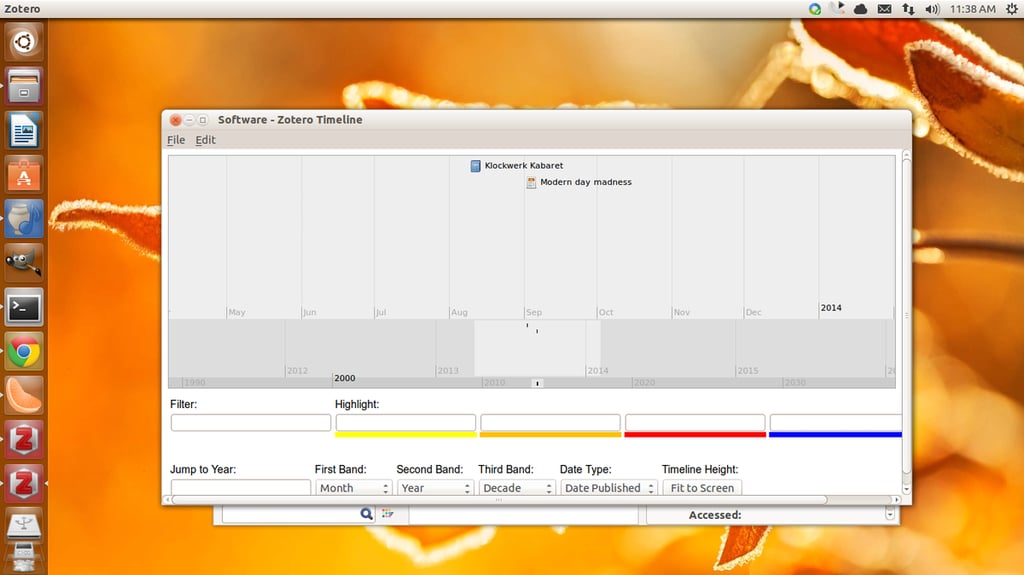Click the colored grid icon beside the search magnifier
Screen dimensions: 1024x575
(x=388, y=514)
